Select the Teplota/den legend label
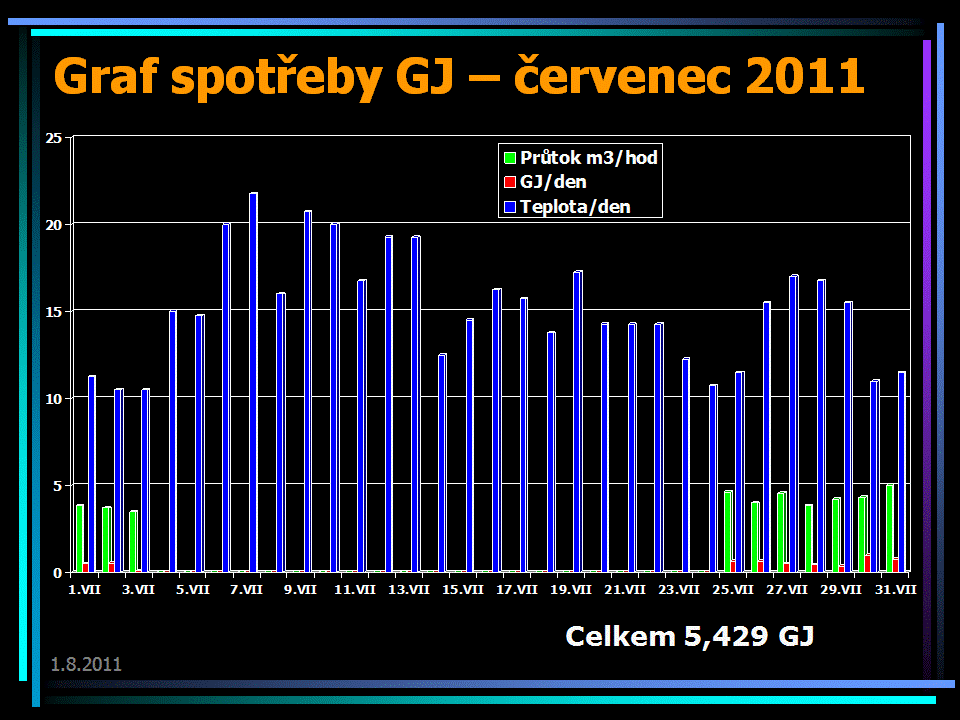Screen dimensions: 960x720 coord(576,208)
